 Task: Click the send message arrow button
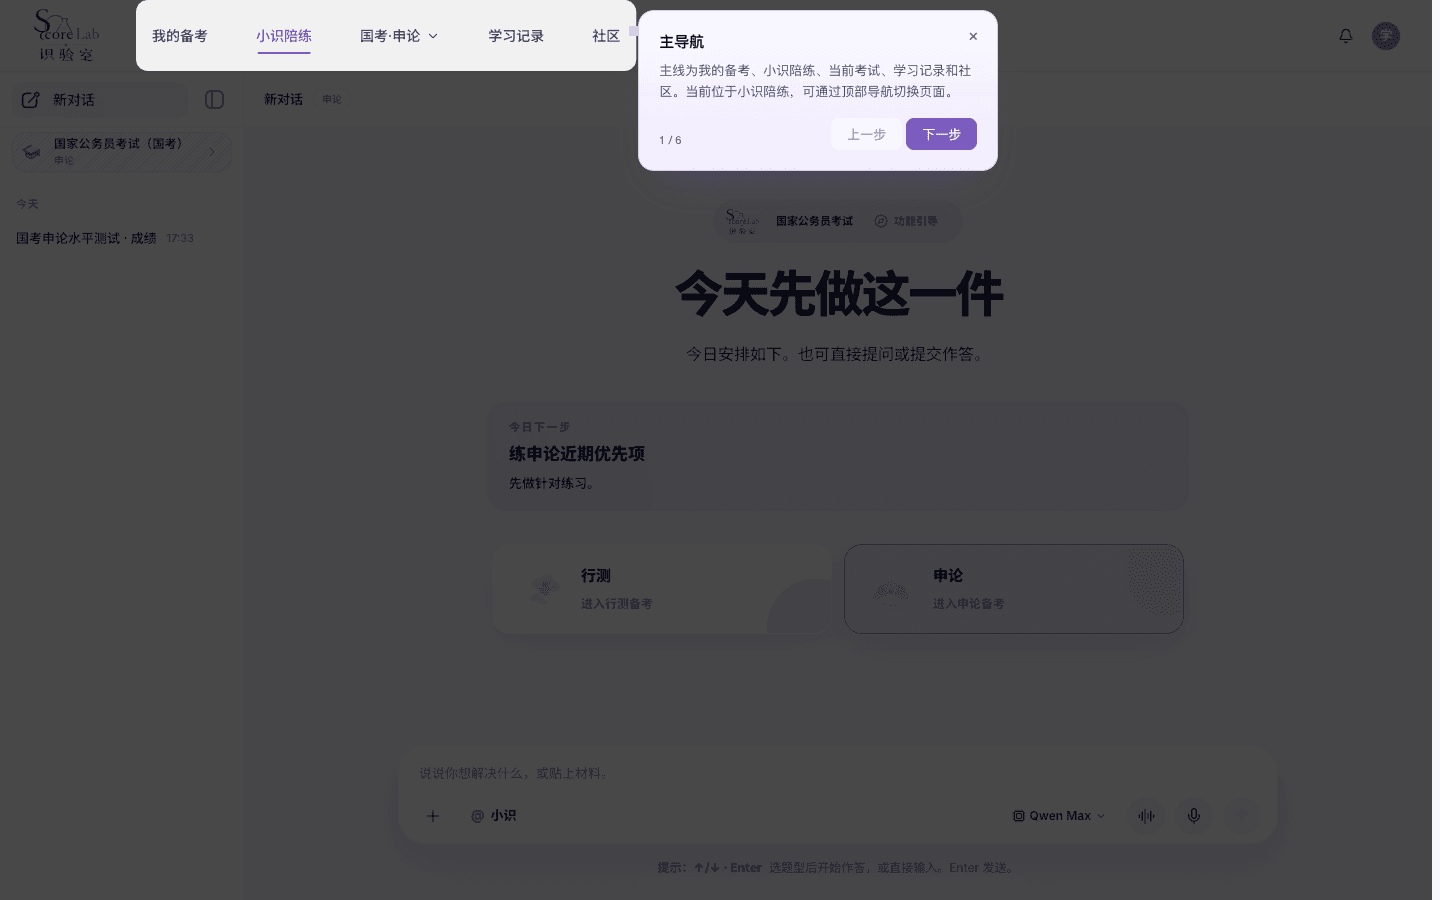(1242, 816)
